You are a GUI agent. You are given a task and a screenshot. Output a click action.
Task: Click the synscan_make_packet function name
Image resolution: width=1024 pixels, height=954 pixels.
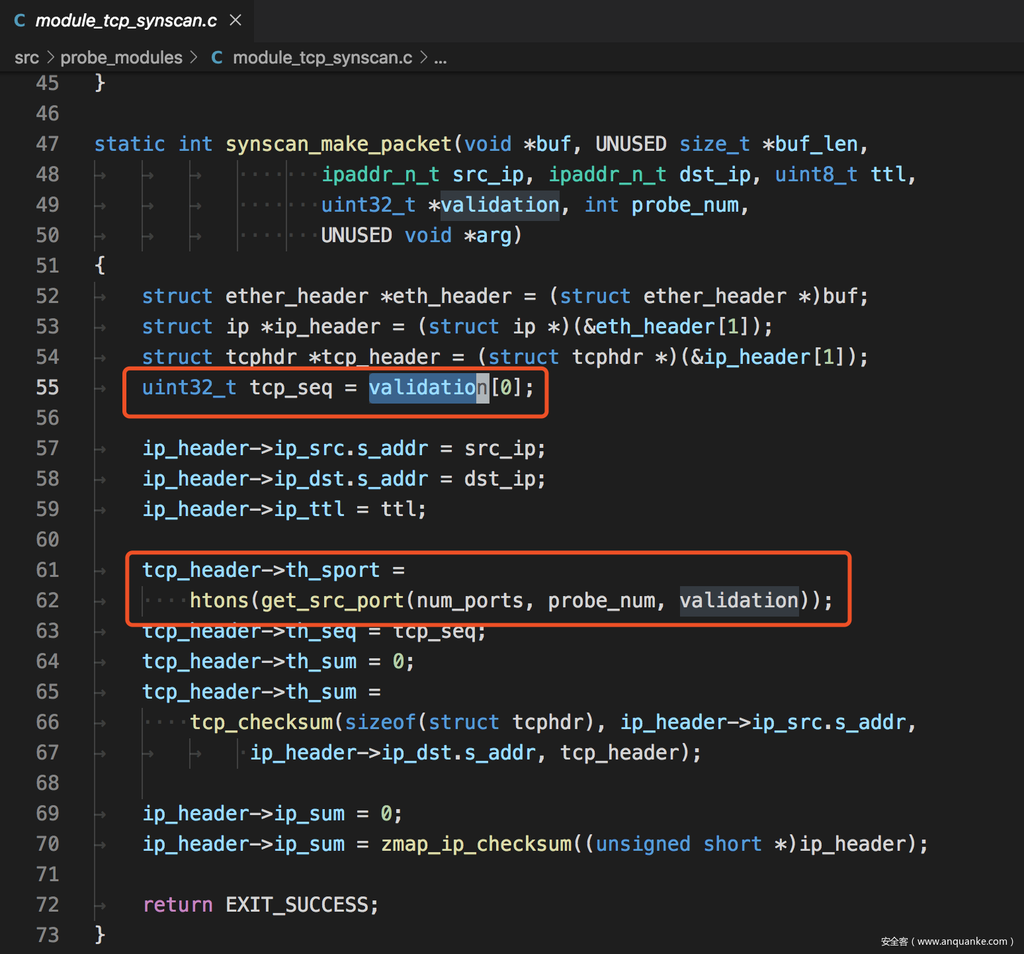[x=340, y=144]
